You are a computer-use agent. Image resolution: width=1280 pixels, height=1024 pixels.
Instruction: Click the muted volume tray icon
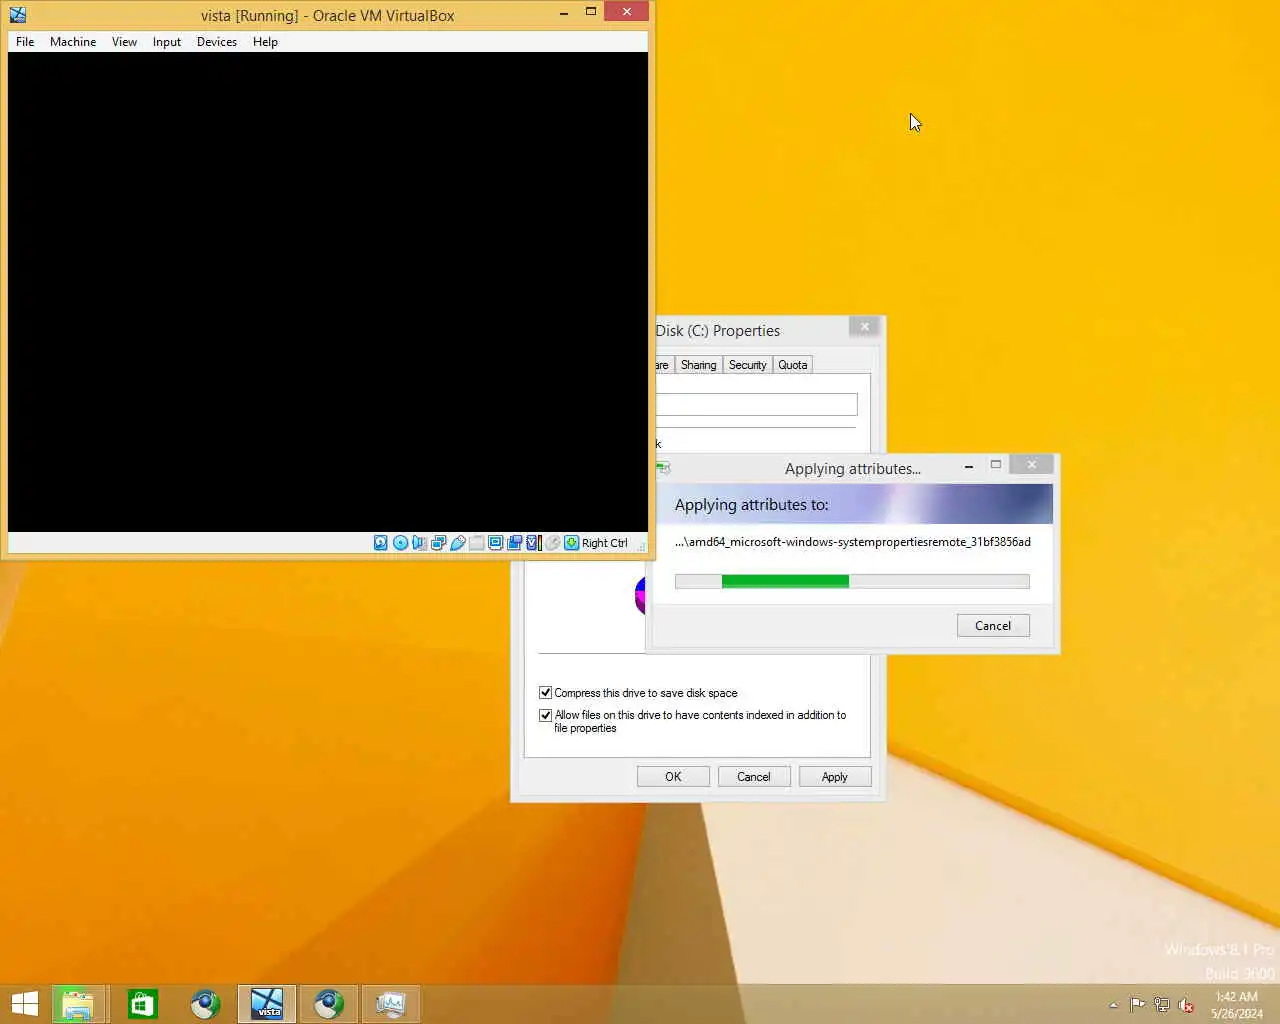[1186, 1005]
